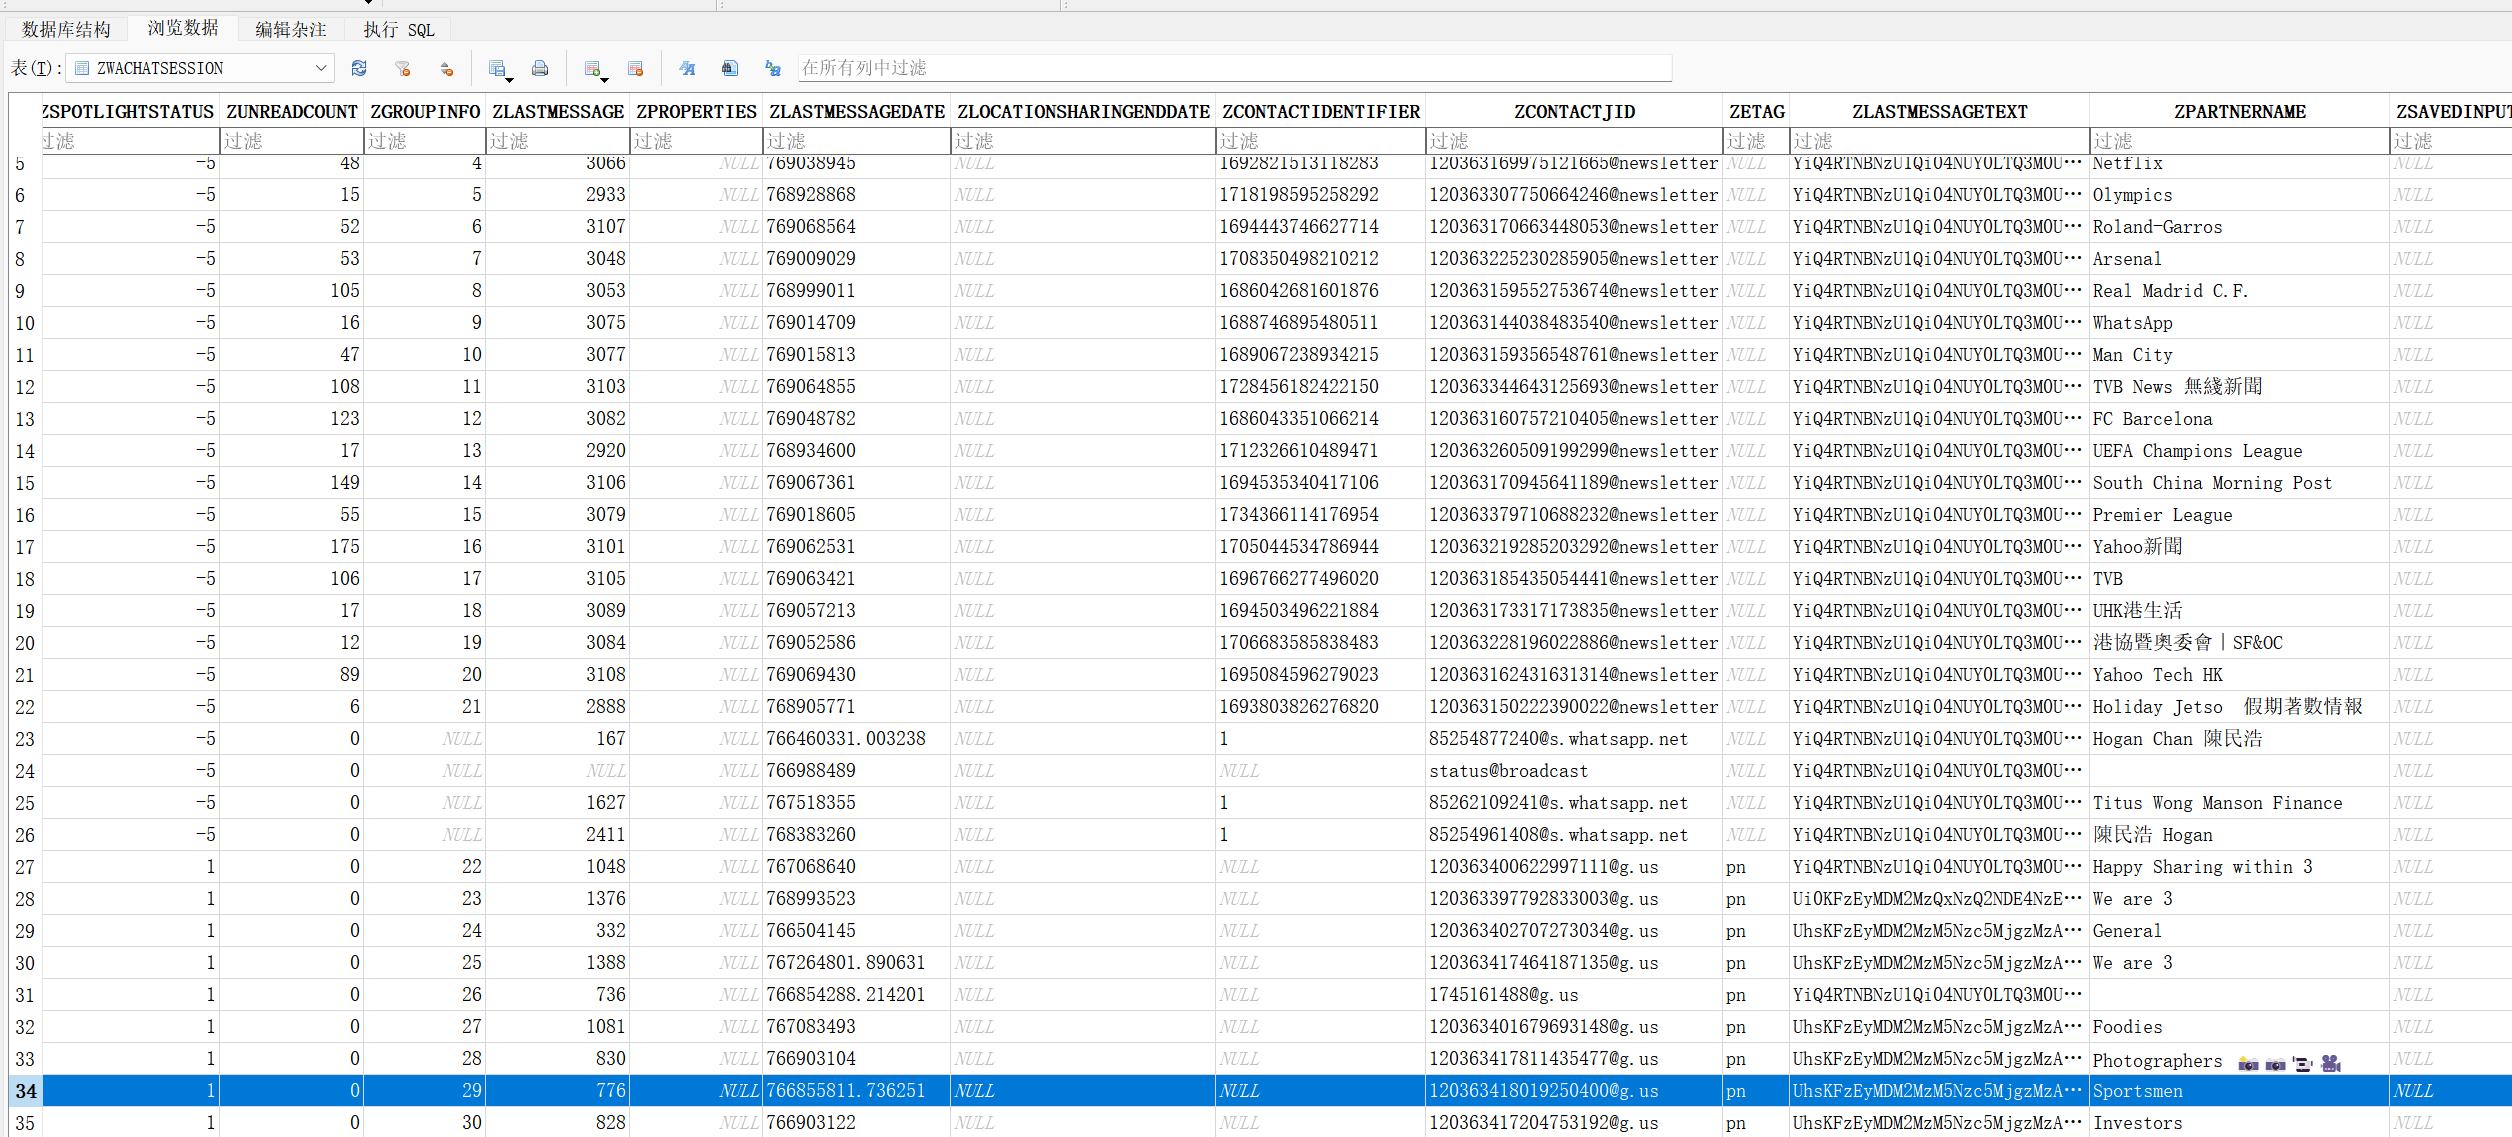This screenshot has height=1137, width=2512.
Task: Expand the save table dropdown arrow
Action: [509, 78]
